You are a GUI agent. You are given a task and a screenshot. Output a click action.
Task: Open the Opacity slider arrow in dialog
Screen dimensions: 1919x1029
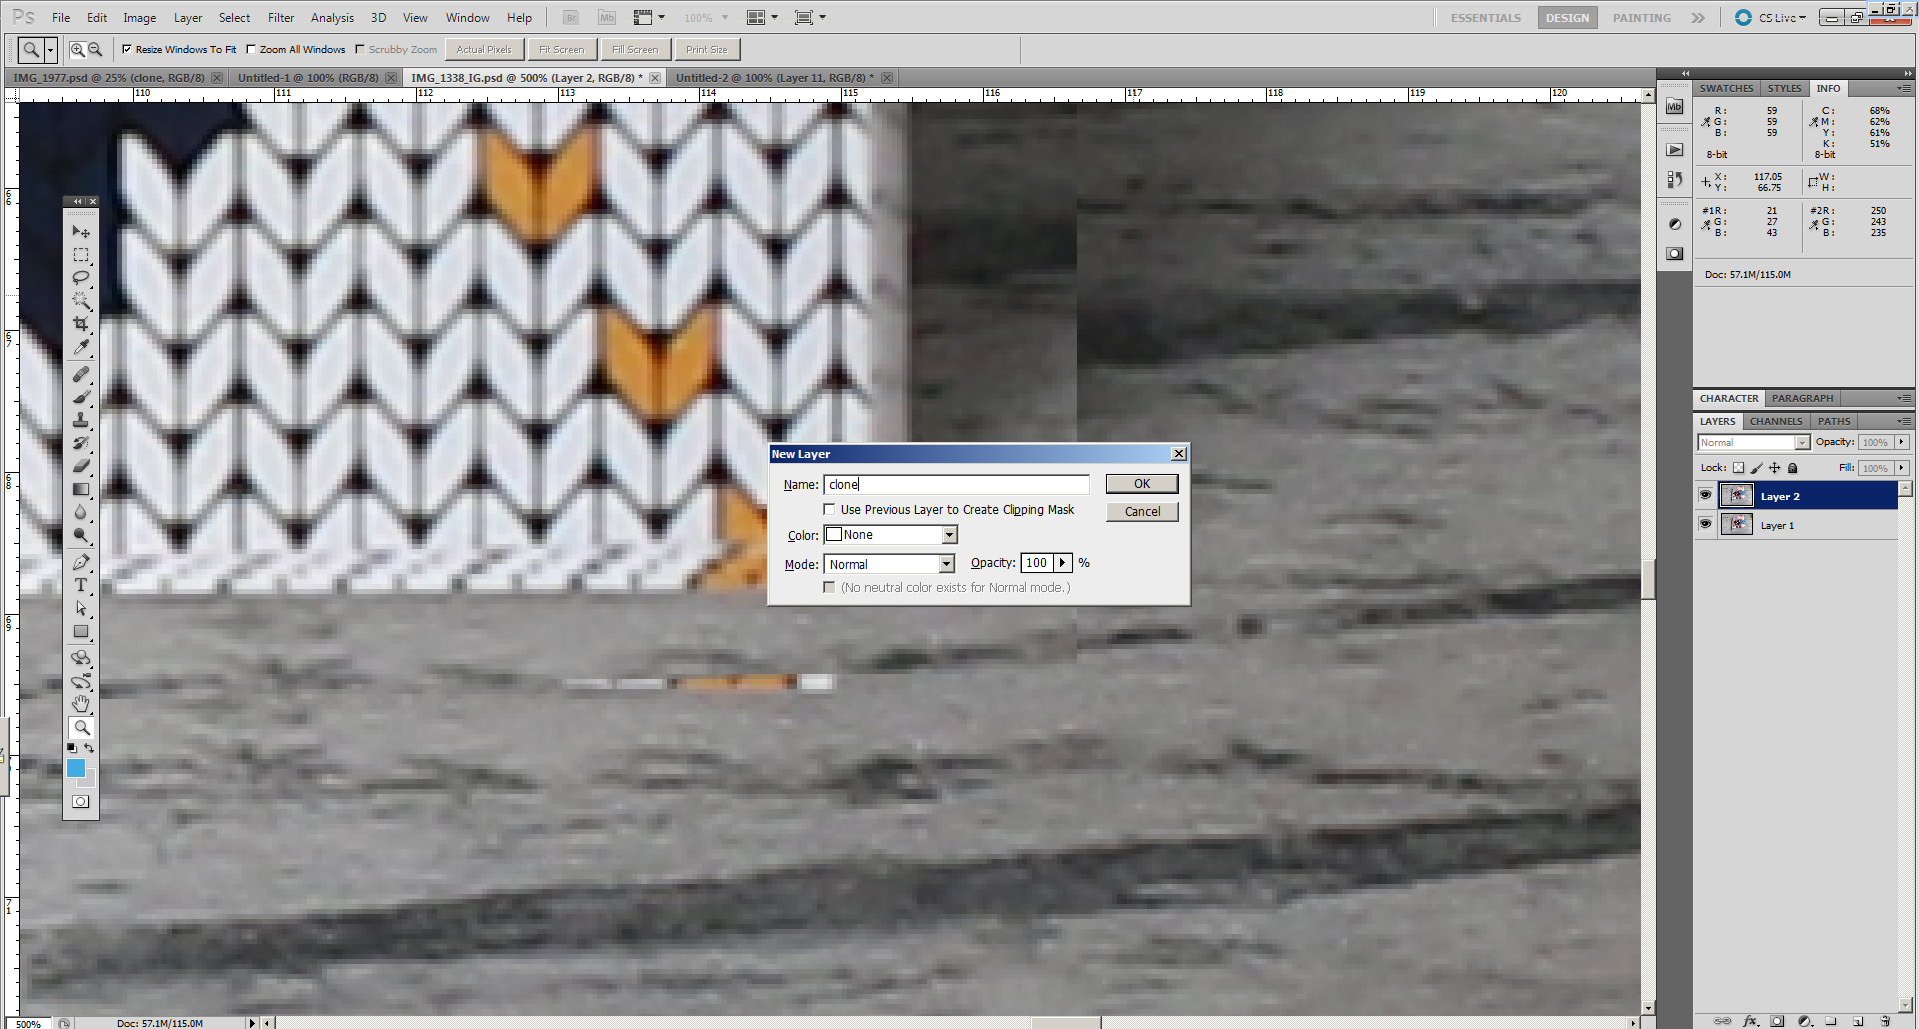[1063, 563]
